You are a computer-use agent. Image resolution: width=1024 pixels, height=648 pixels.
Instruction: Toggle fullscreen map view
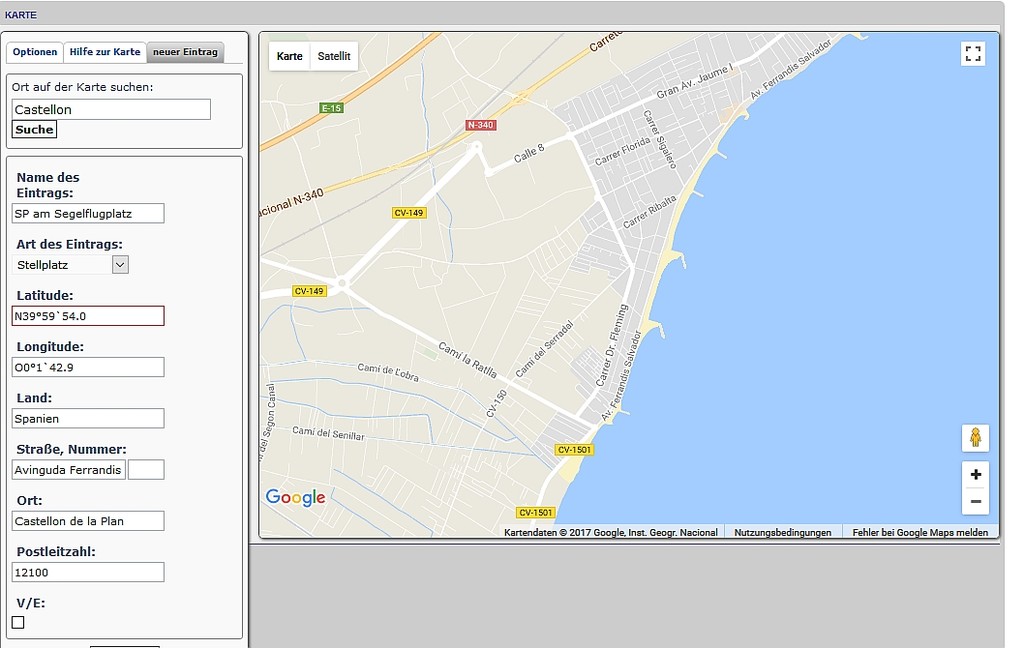[973, 54]
